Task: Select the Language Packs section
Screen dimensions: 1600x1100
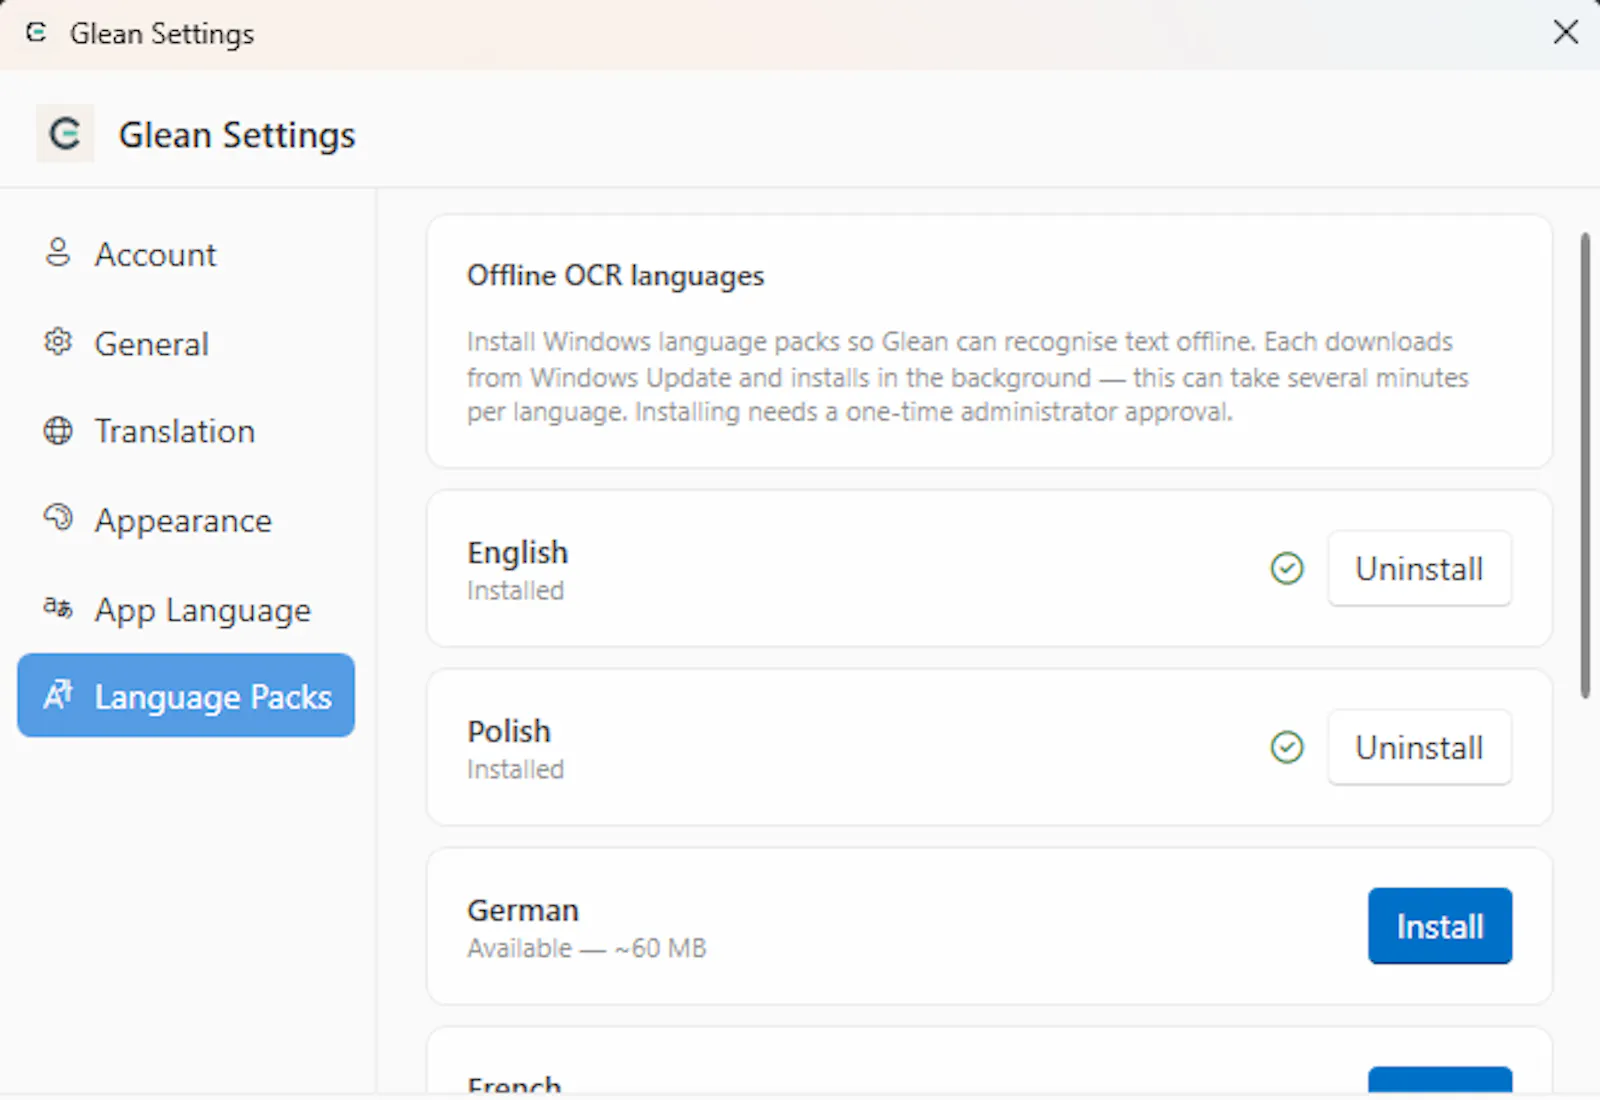Action: [186, 695]
